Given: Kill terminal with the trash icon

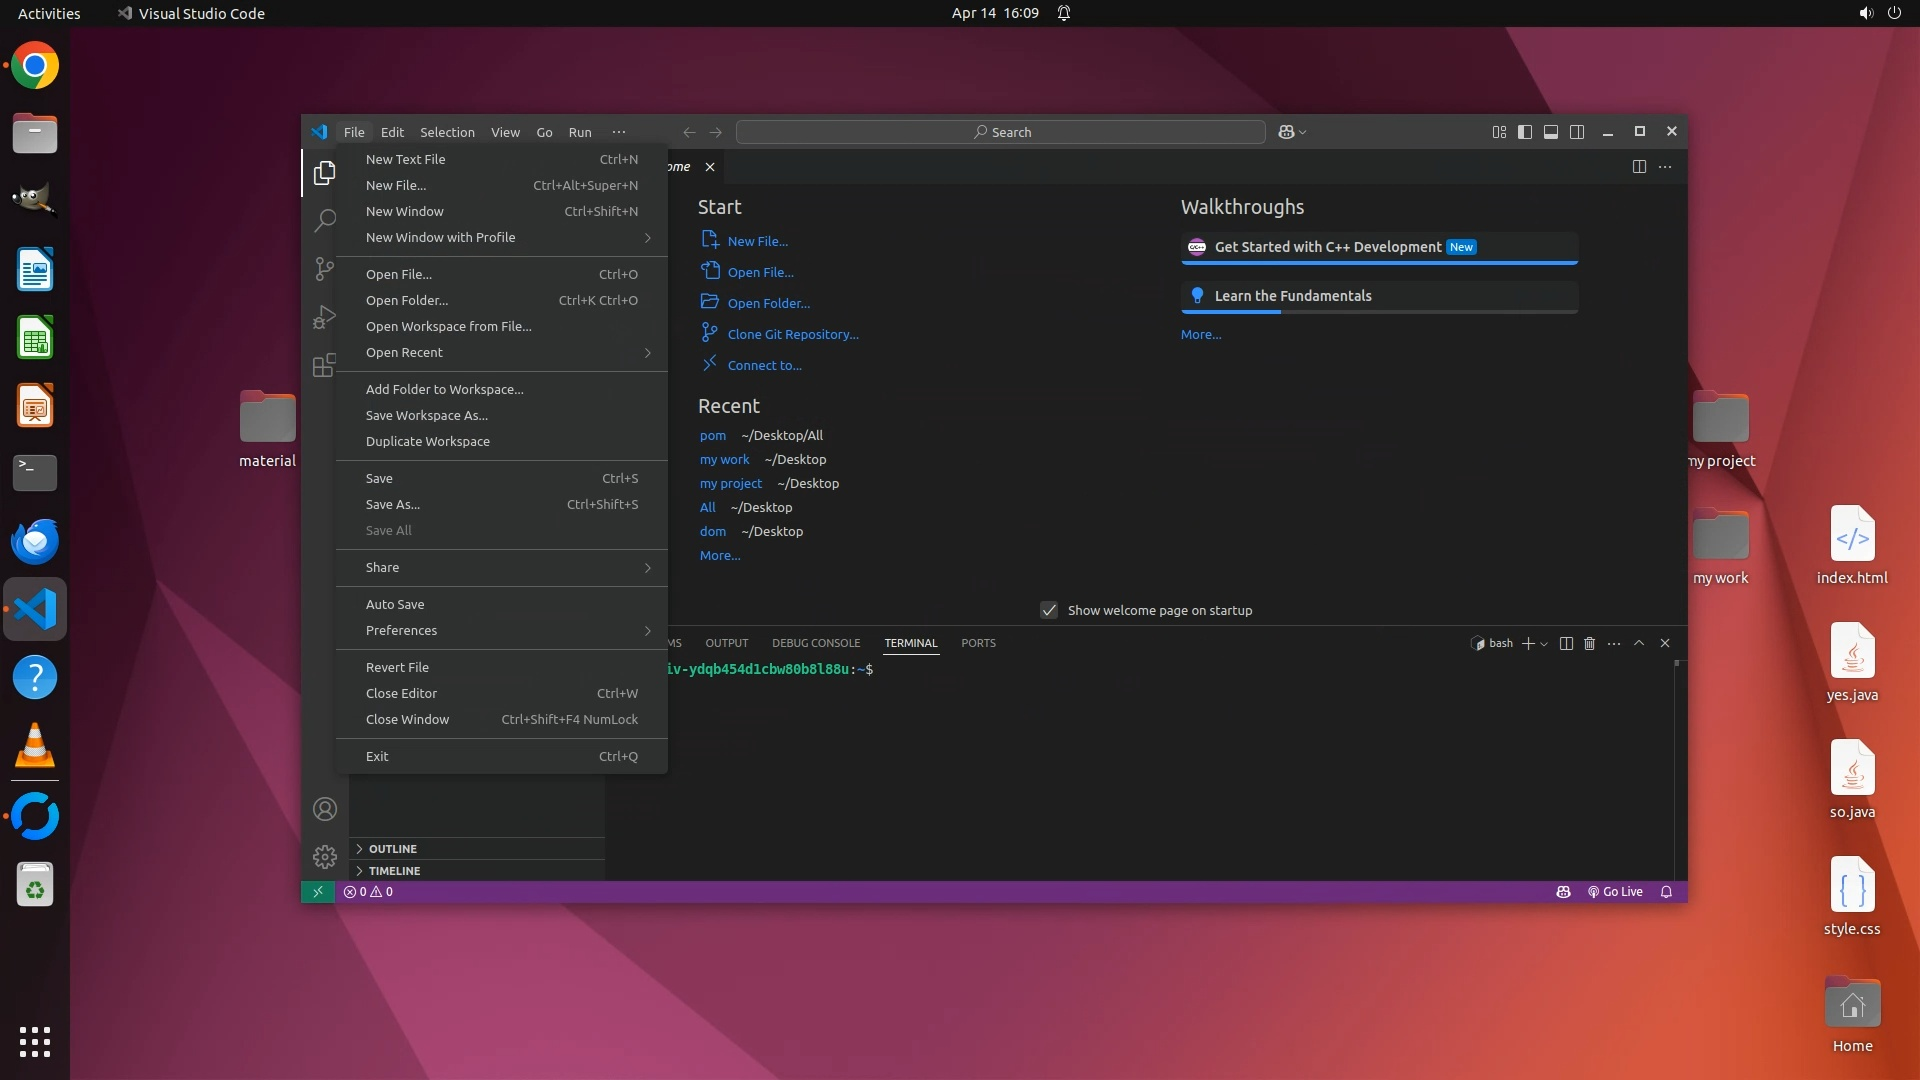Looking at the screenshot, I should (1589, 643).
